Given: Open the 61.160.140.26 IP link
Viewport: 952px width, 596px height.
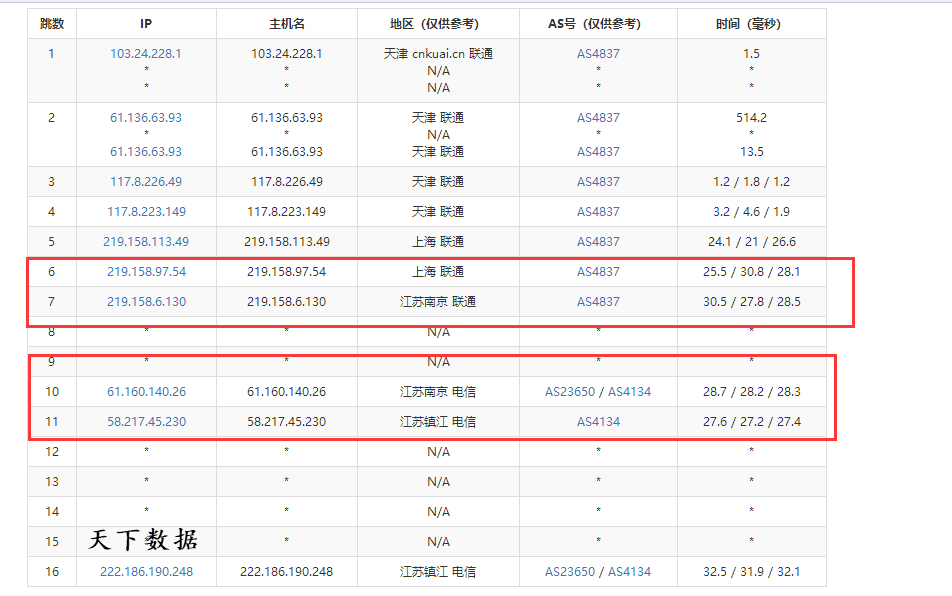Looking at the screenshot, I should (146, 392).
